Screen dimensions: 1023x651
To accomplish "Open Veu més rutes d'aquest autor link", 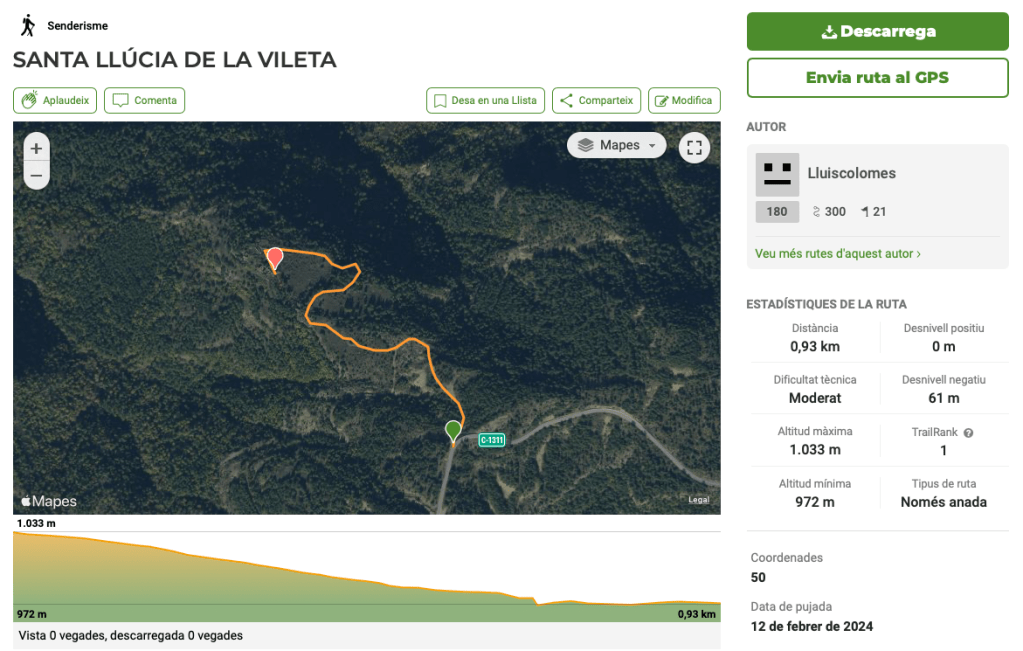I will 838,254.
